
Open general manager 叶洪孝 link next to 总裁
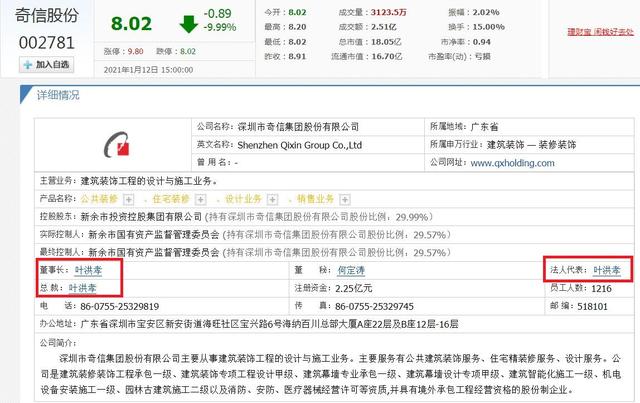(x=82, y=288)
